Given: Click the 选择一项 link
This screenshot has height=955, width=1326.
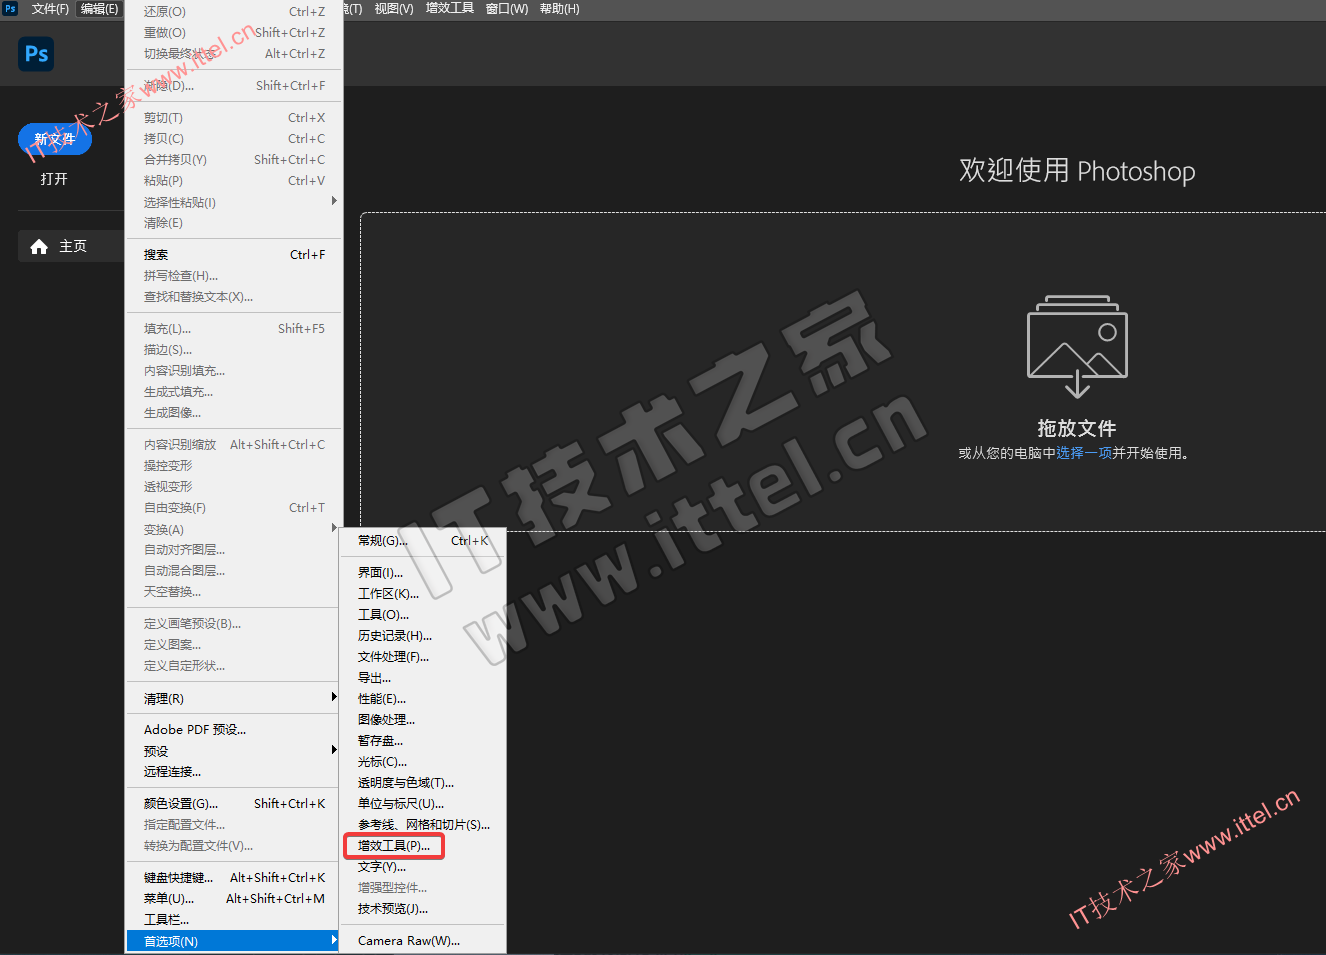Looking at the screenshot, I should coord(1084,453).
